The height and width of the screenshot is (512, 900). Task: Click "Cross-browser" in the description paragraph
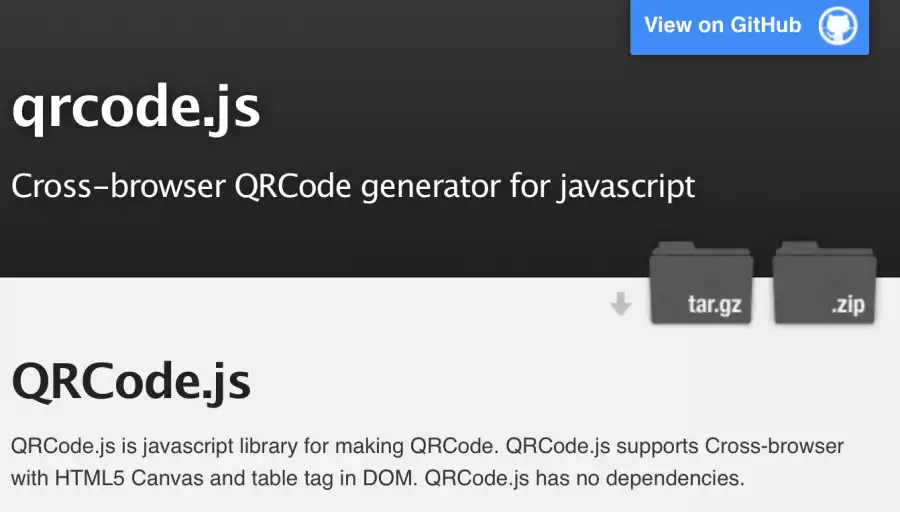click(774, 446)
